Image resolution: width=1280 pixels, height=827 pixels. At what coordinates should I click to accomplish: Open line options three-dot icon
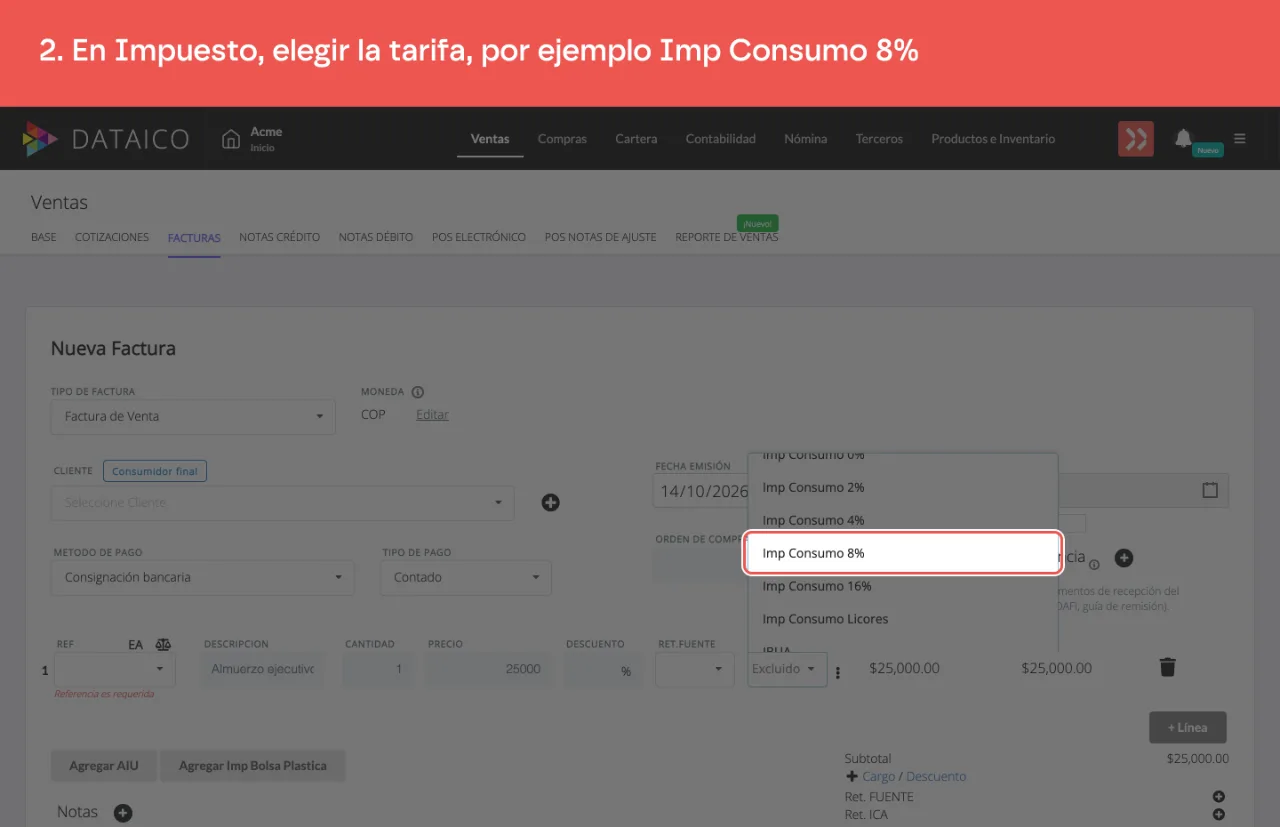[x=838, y=673]
